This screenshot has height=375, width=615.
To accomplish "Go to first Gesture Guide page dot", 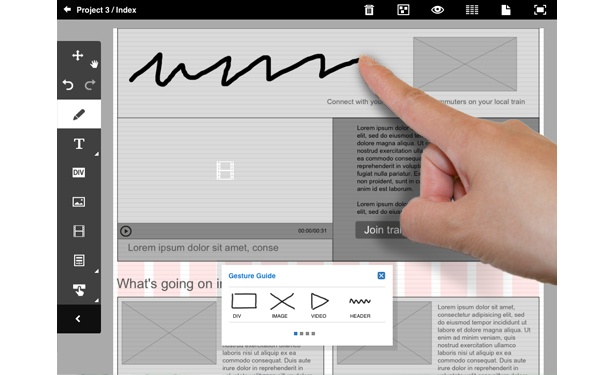I will [295, 333].
